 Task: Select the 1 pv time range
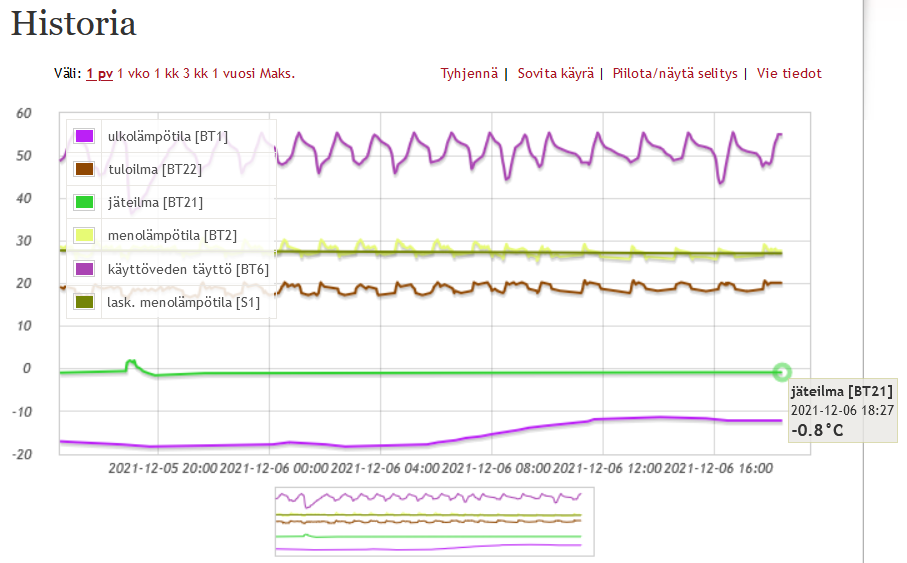pyautogui.click(x=99, y=73)
